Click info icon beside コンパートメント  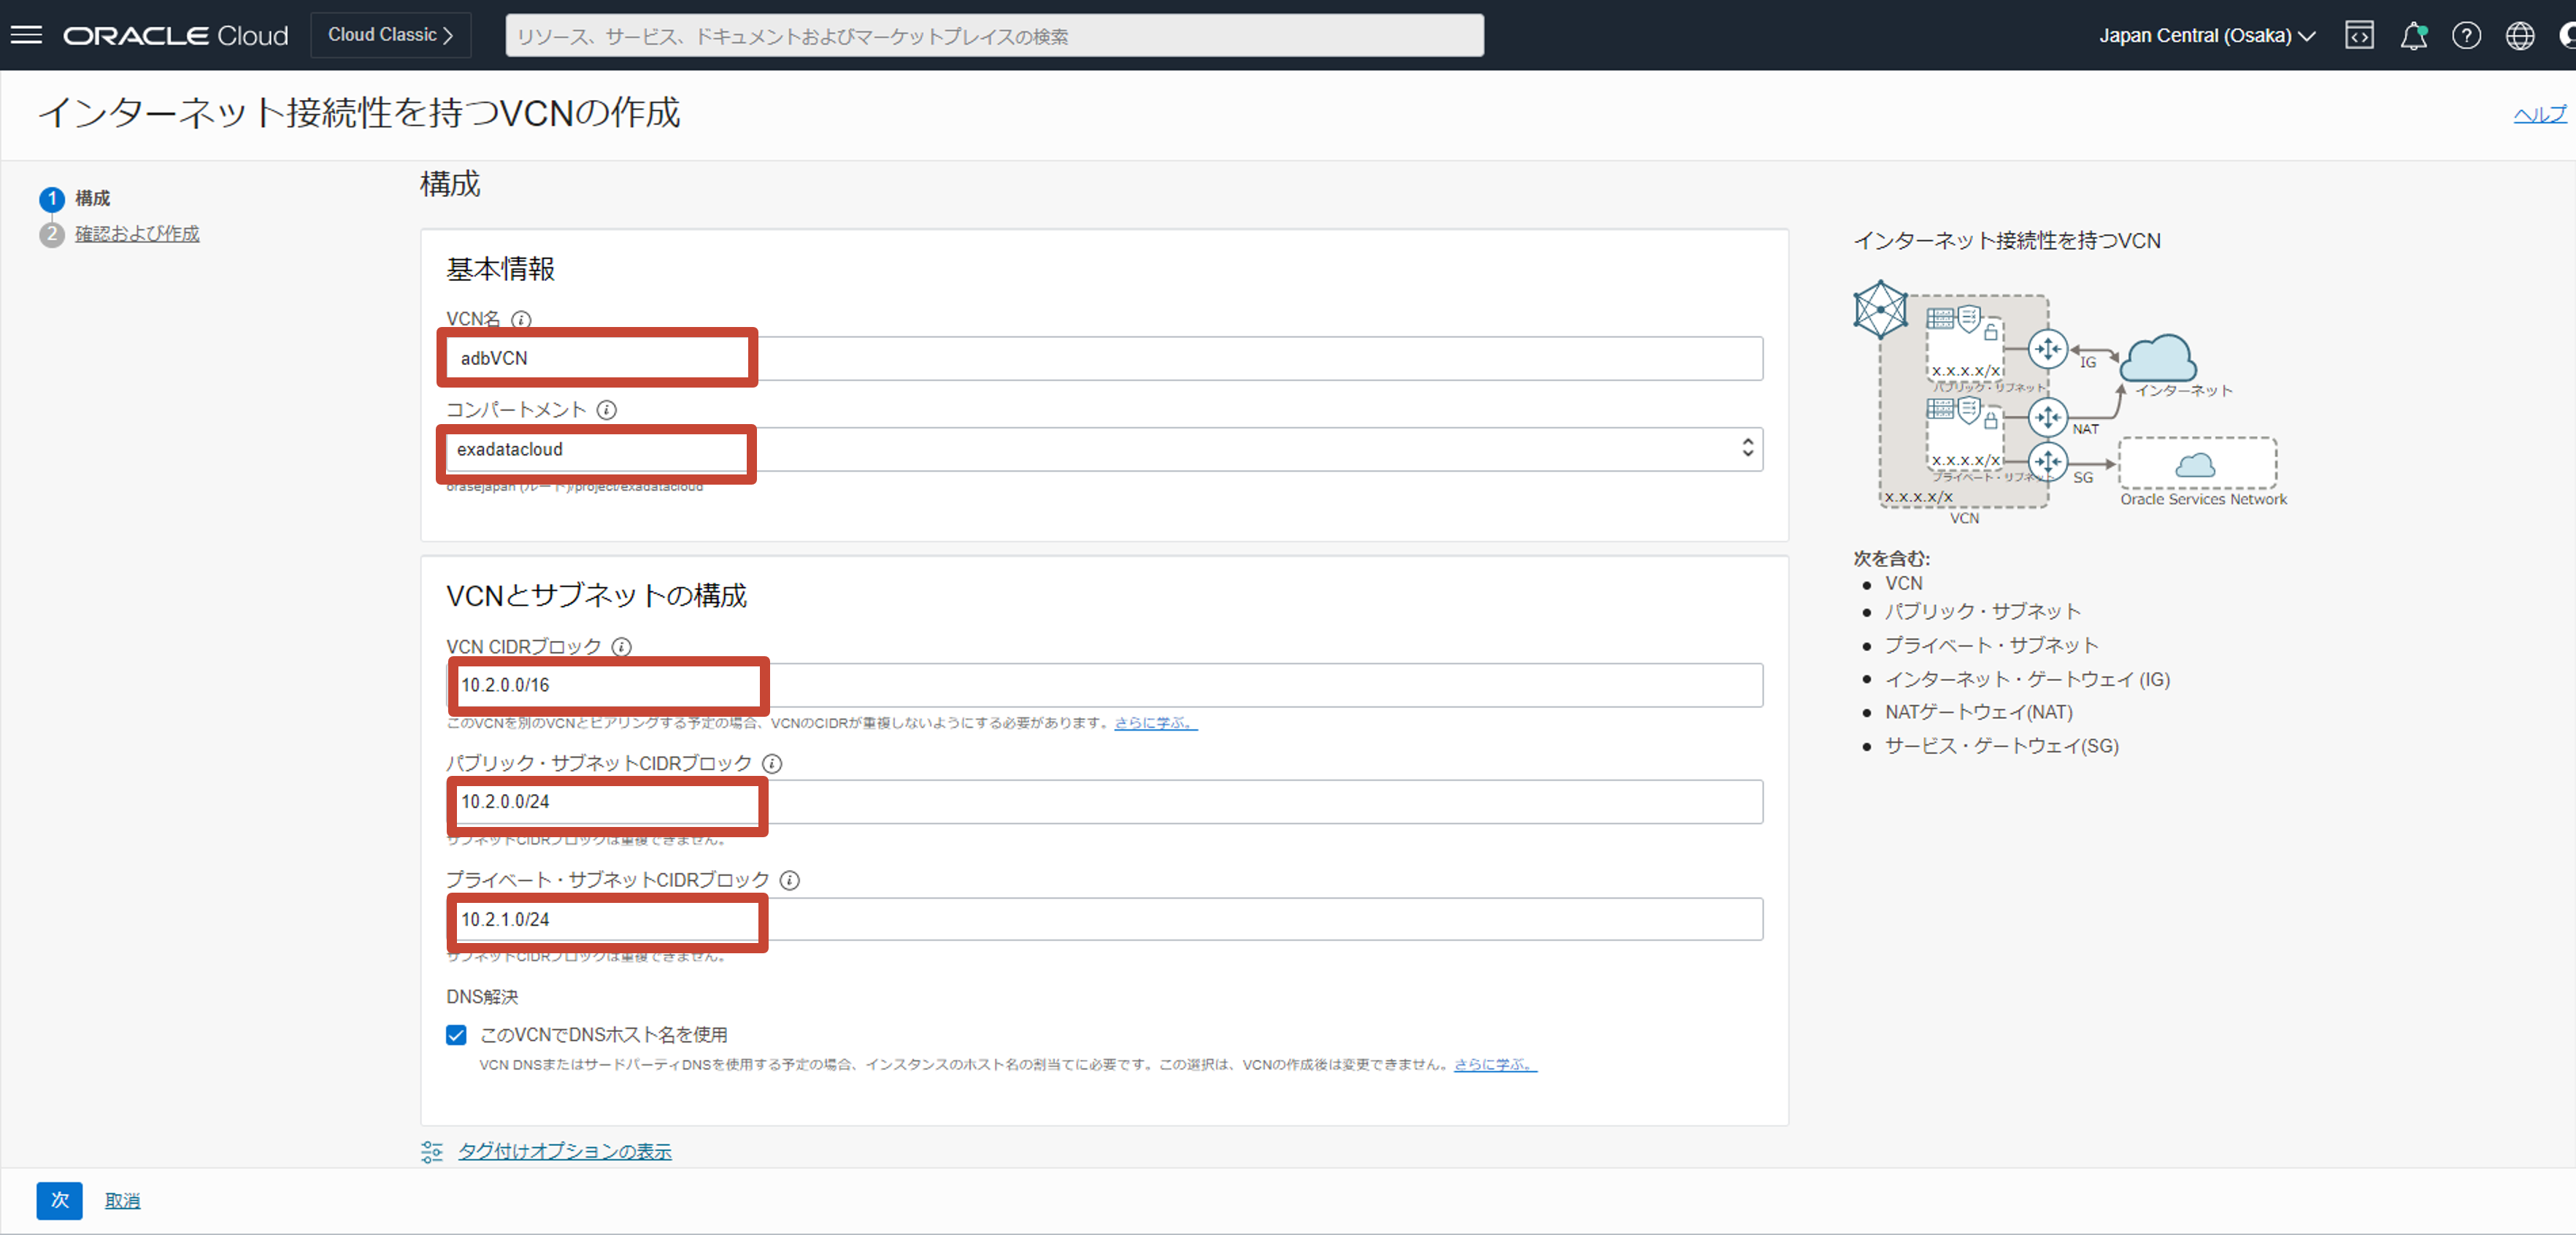(606, 409)
